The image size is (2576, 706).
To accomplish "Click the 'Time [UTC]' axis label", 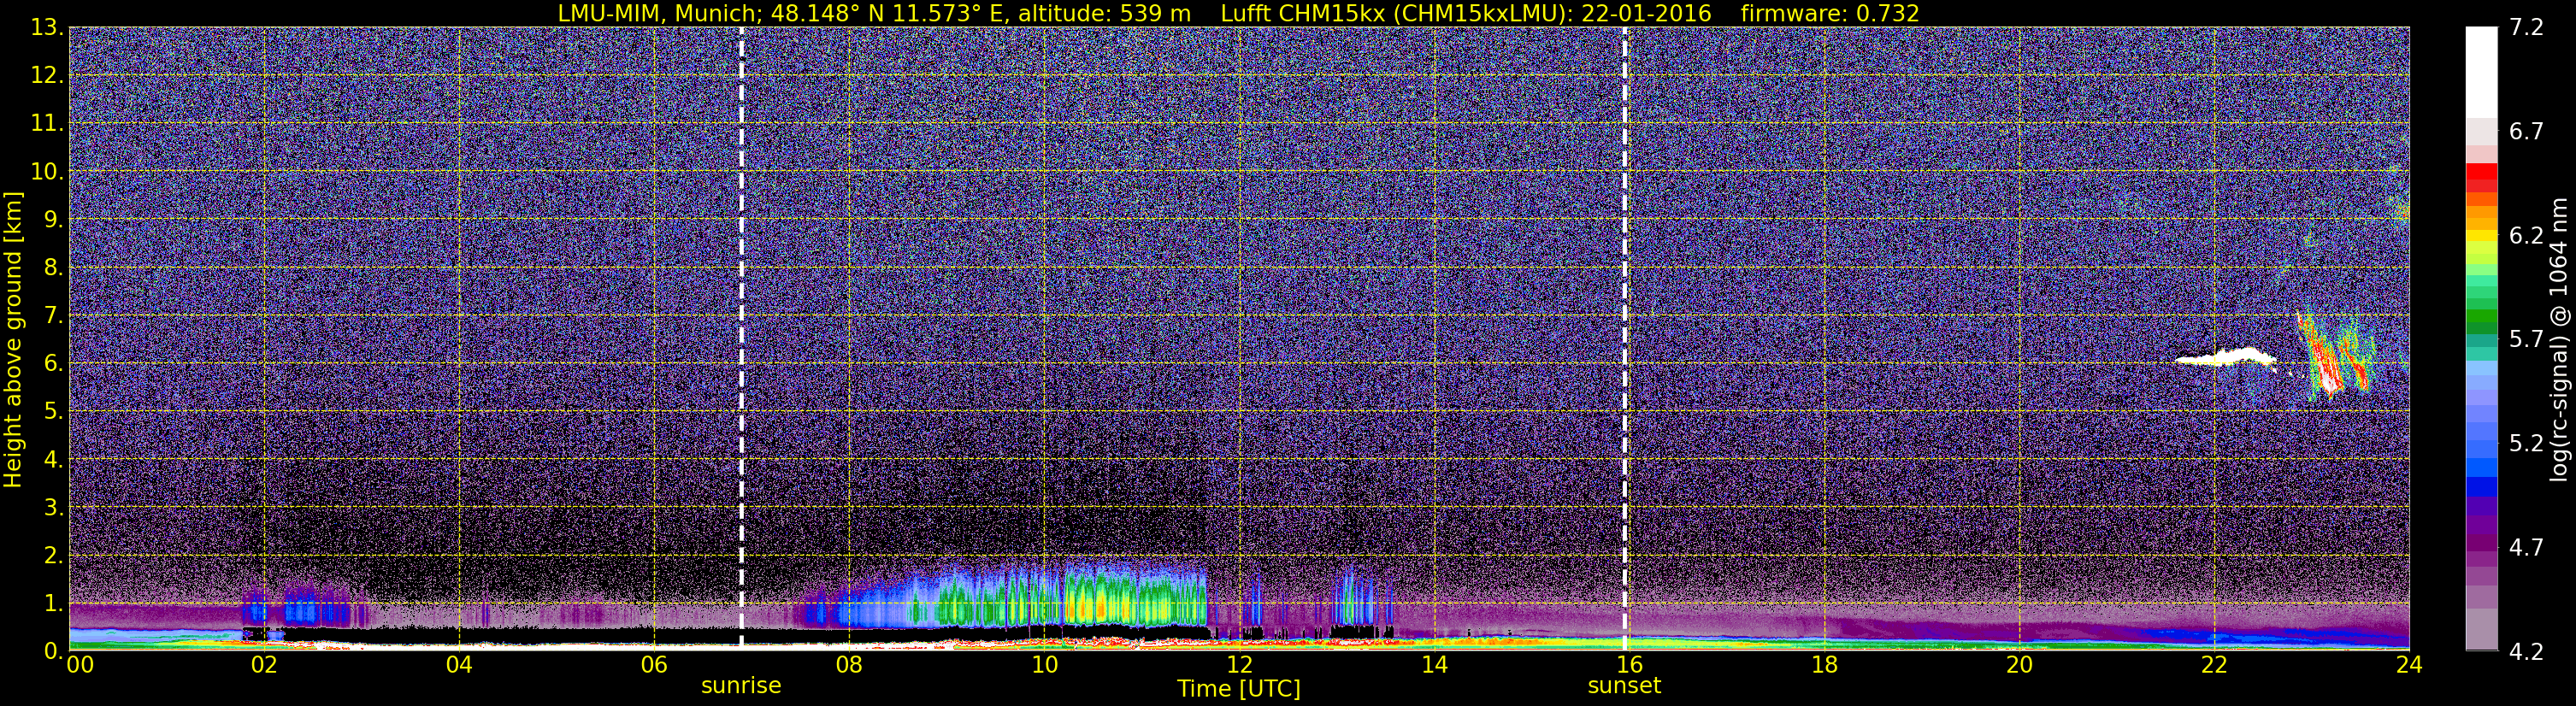I will click(x=1239, y=689).
